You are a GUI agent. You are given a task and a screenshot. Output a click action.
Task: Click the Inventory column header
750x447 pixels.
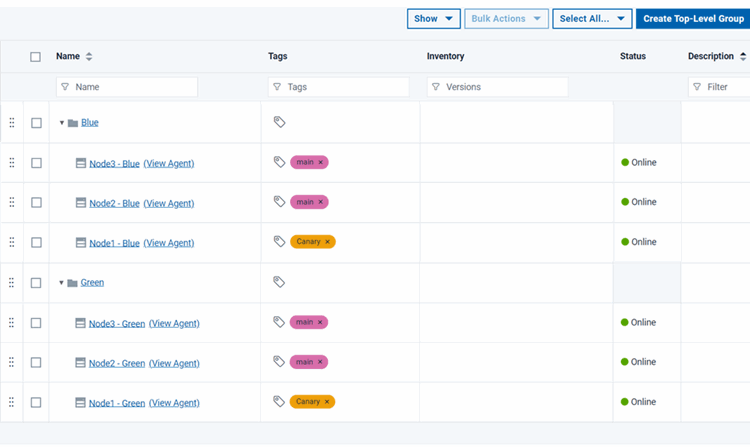click(445, 57)
